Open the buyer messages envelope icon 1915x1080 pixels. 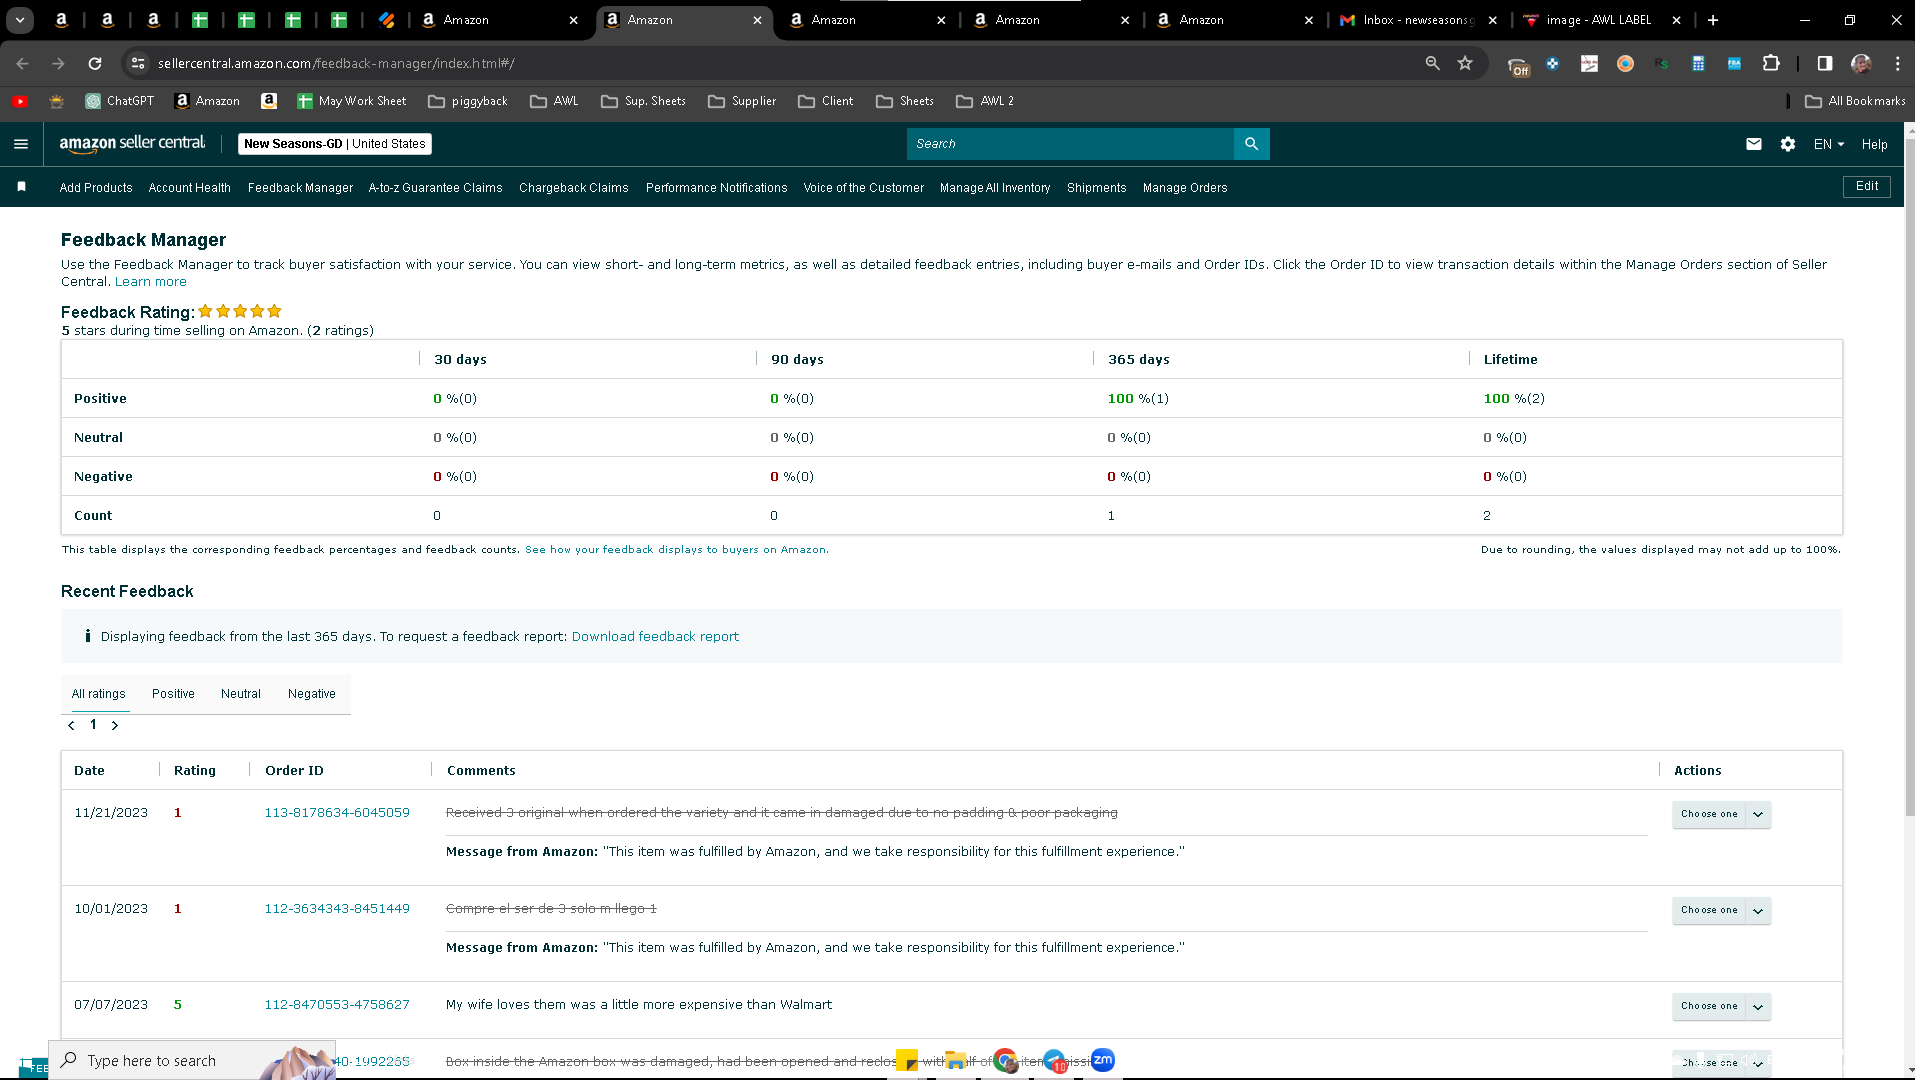(x=1754, y=144)
